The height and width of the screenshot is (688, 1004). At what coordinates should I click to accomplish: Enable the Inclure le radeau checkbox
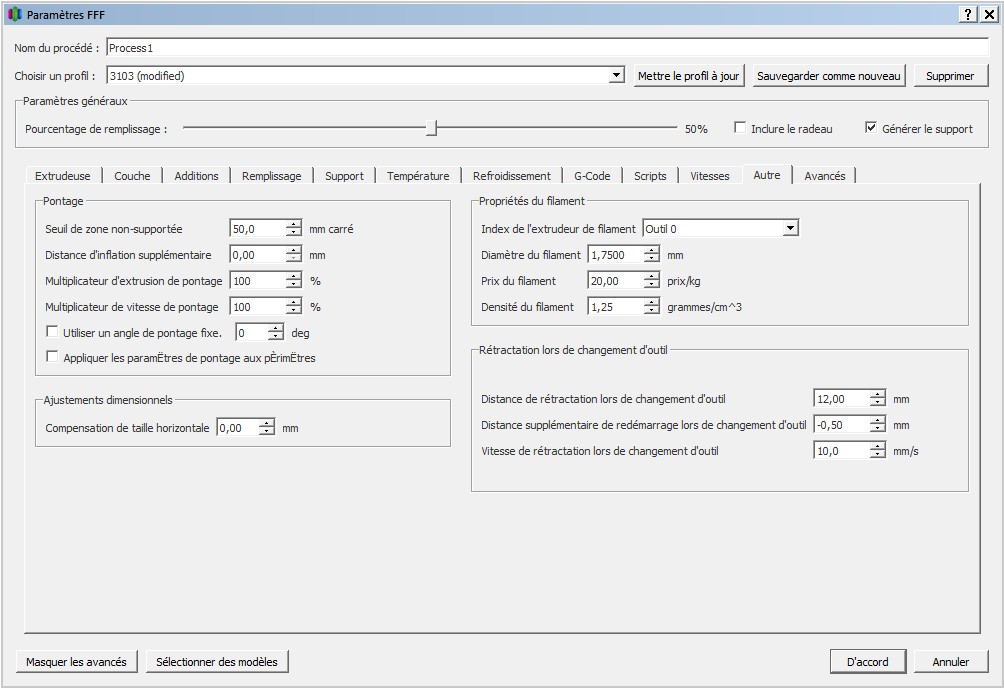740,128
